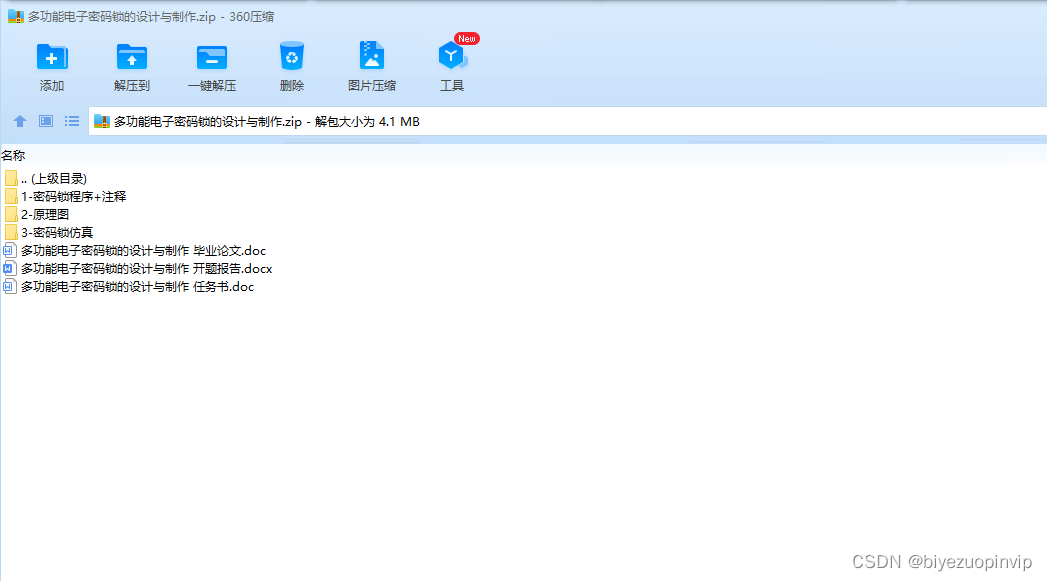
Task: Select the 2-原理图 folder name
Action: point(45,214)
